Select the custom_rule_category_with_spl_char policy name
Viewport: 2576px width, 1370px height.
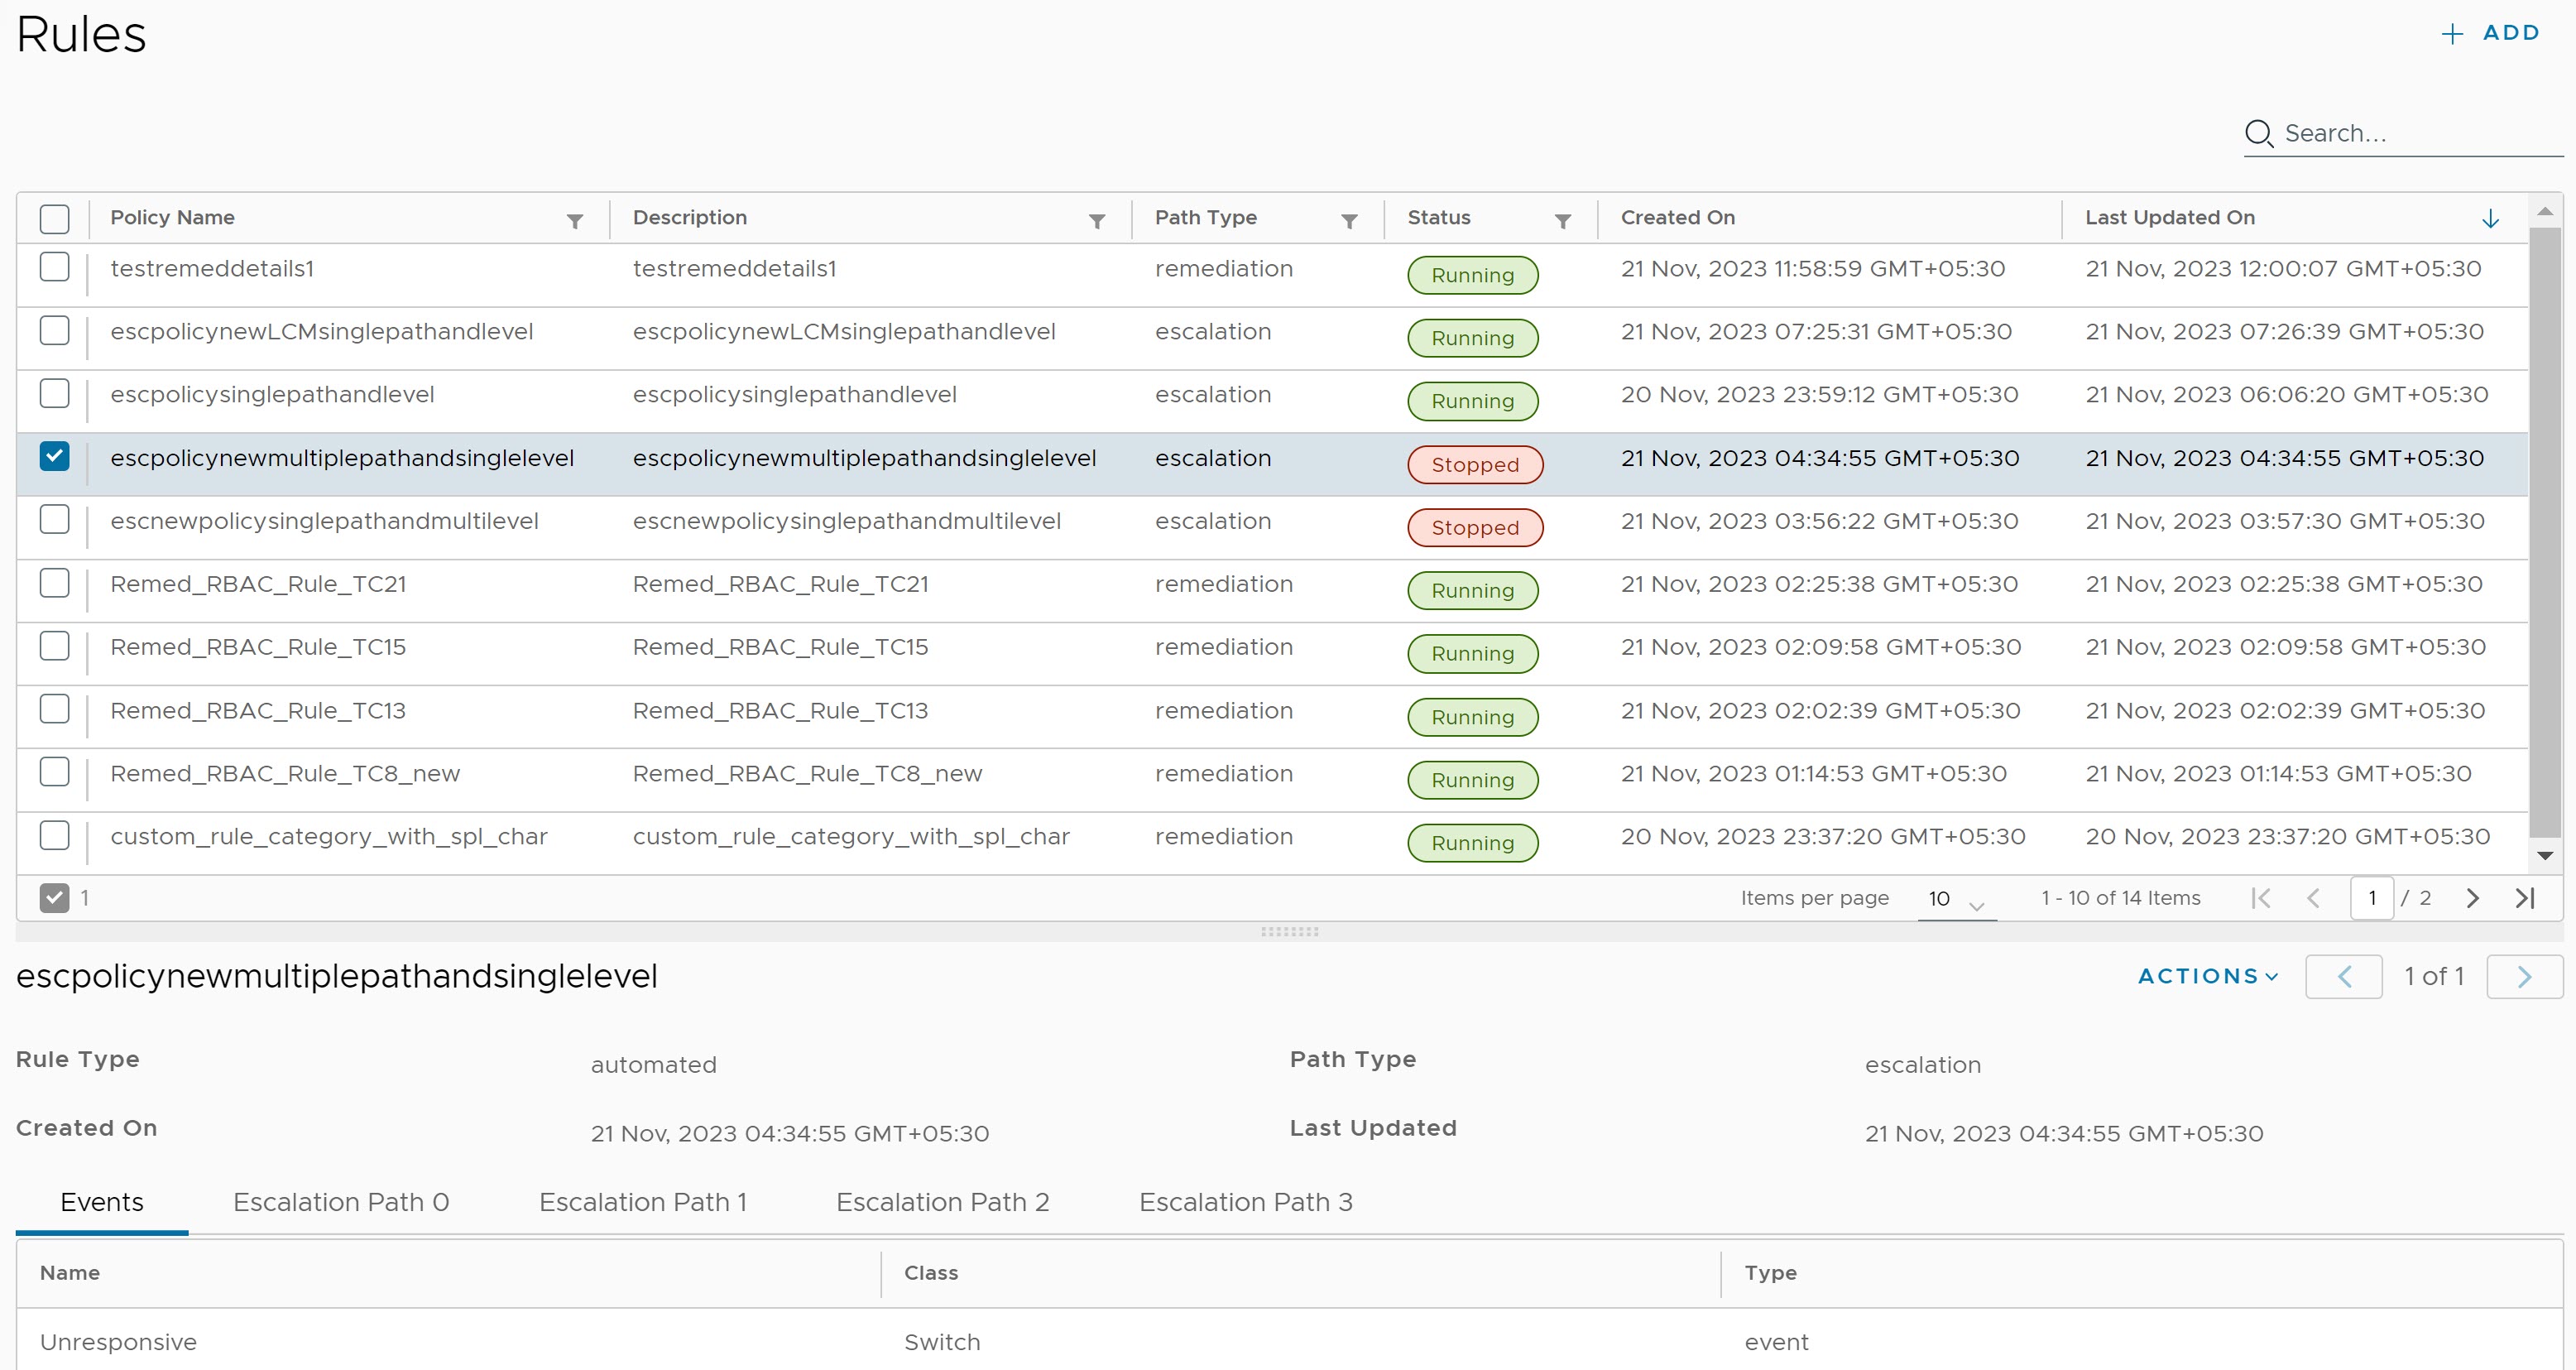coord(329,837)
